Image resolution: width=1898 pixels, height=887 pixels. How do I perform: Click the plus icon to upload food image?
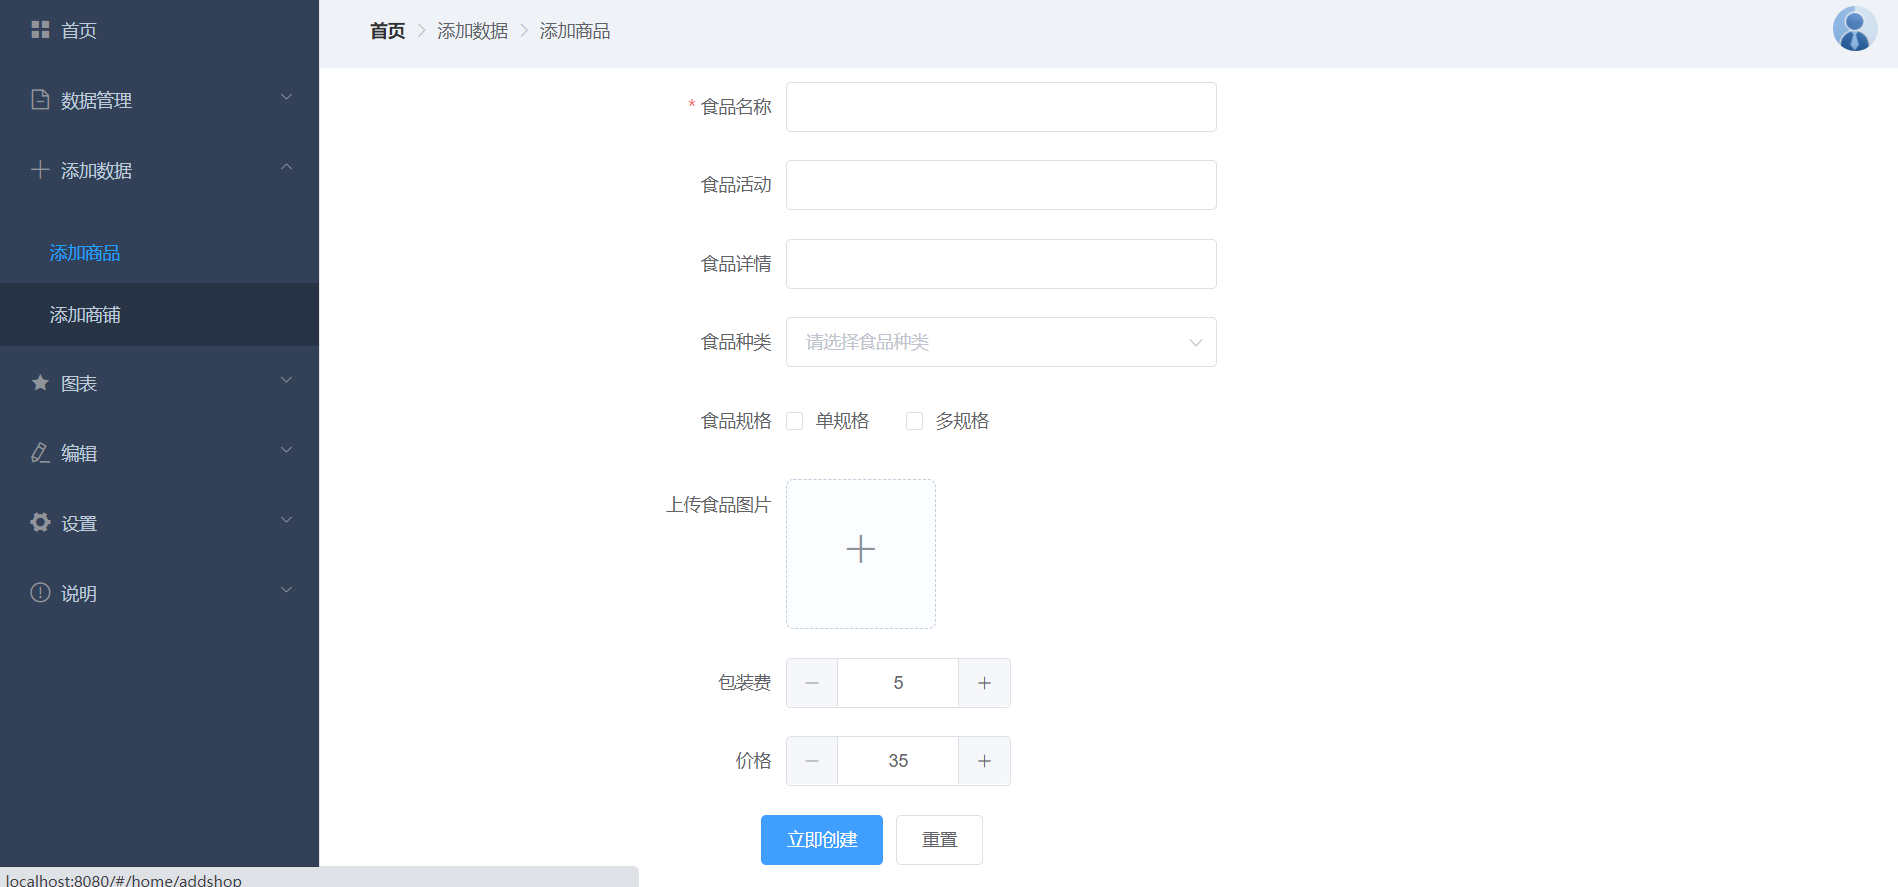tap(860, 549)
